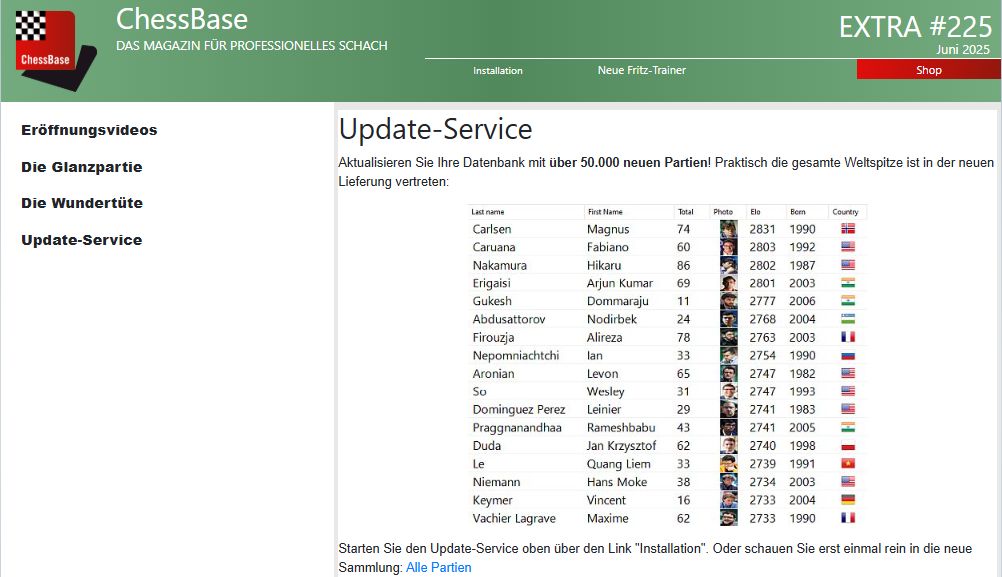Click Hikaru Nakamura's photo thumbnail

pos(728,265)
